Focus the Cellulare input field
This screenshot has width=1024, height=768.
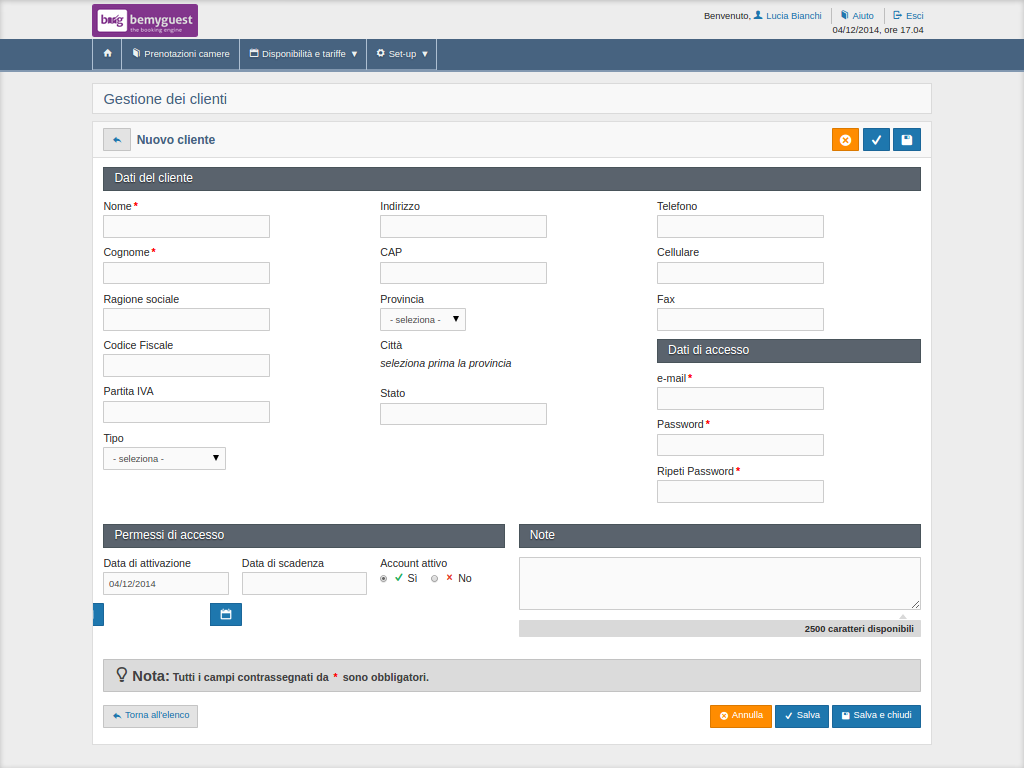[x=740, y=273]
